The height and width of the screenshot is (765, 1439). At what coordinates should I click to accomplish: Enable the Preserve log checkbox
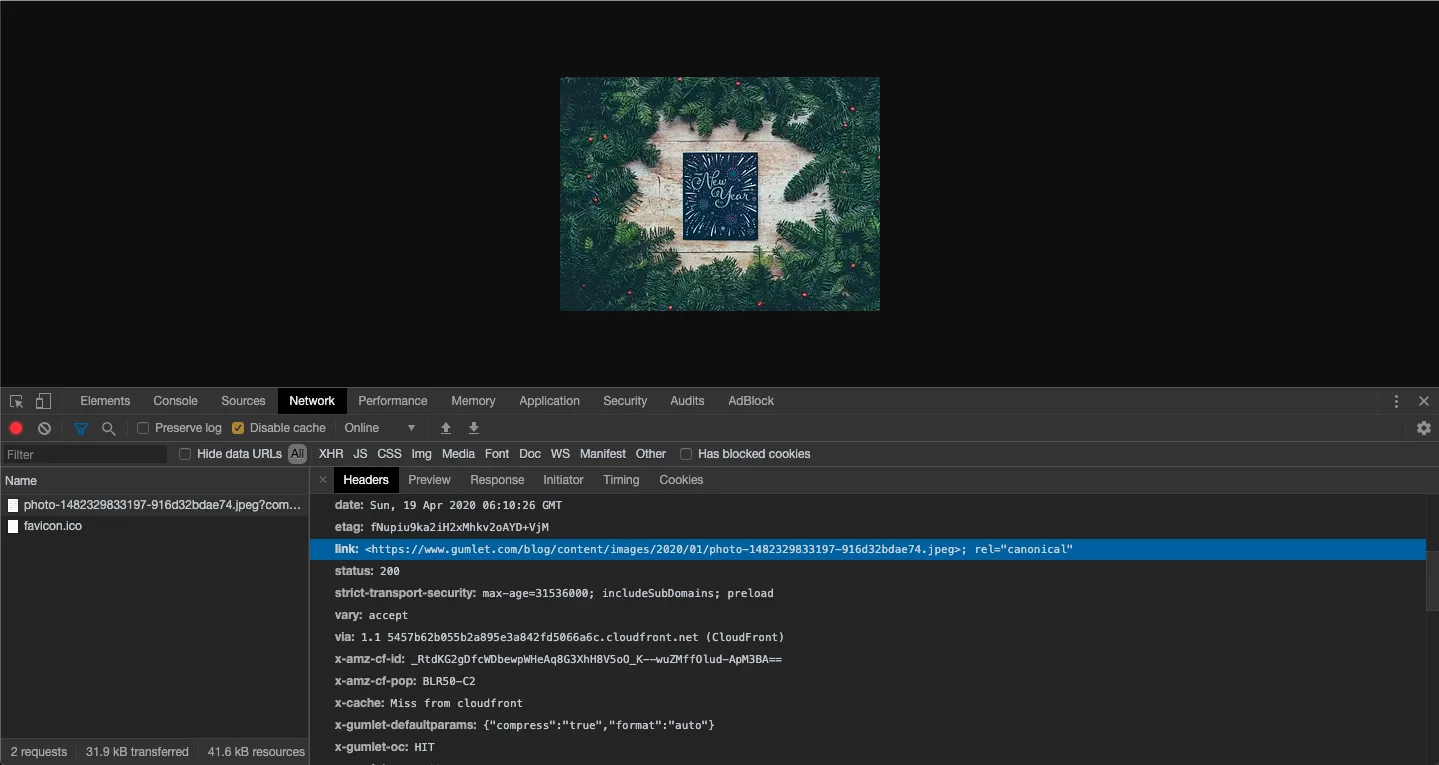point(143,428)
